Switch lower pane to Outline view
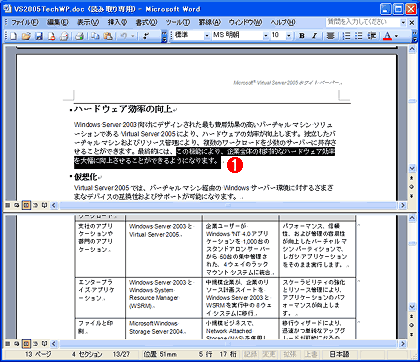 click(x=35, y=343)
